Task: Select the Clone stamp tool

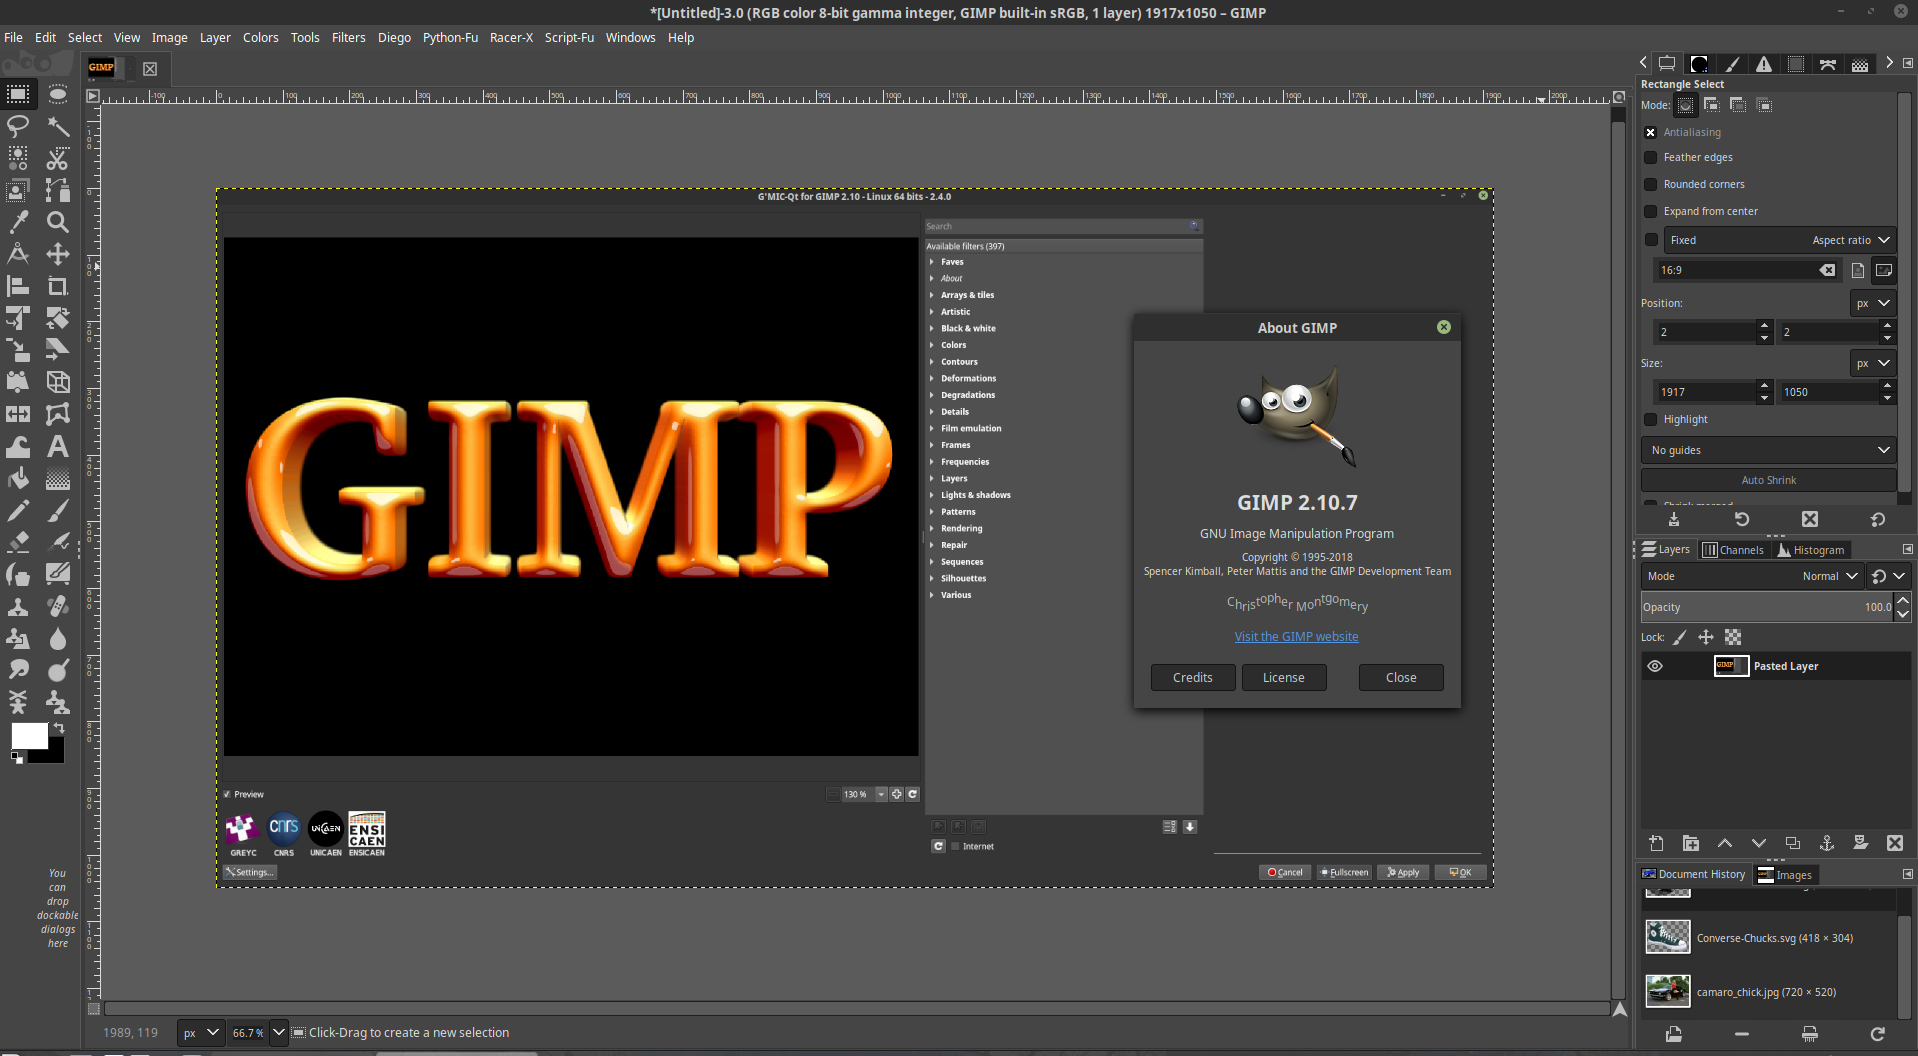Action: pyautogui.click(x=18, y=606)
